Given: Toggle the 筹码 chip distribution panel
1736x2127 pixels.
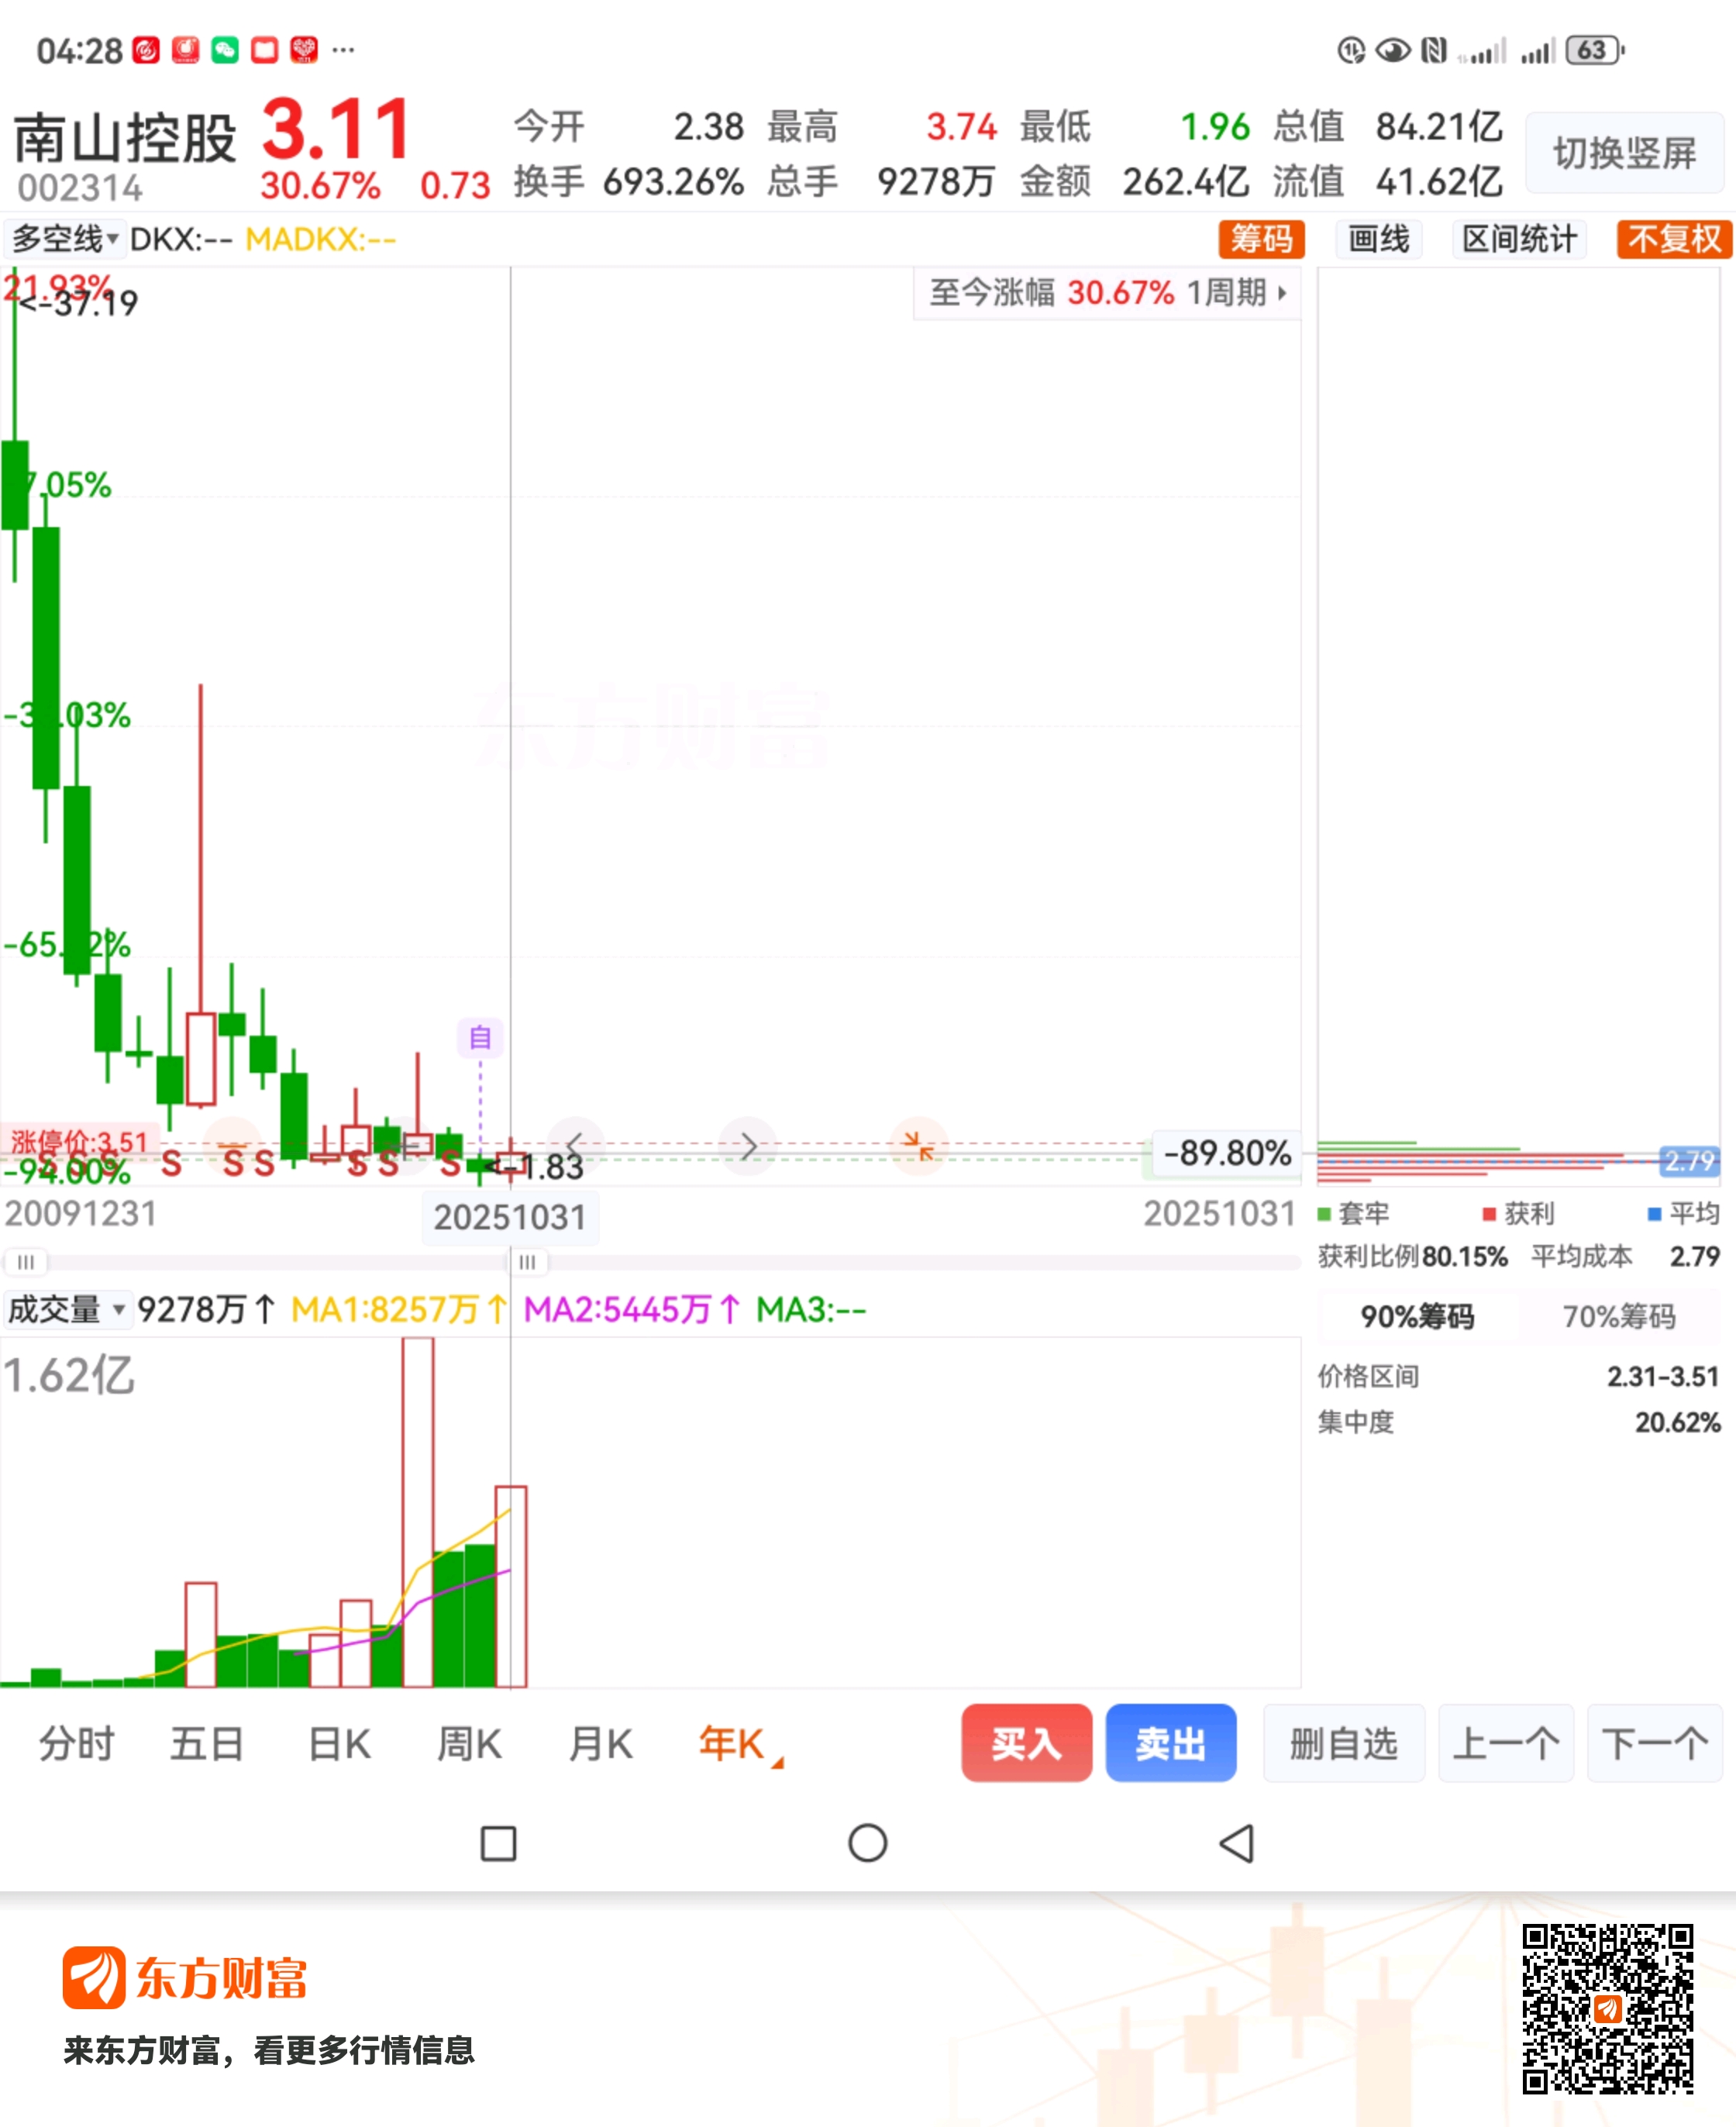Looking at the screenshot, I should 1261,240.
